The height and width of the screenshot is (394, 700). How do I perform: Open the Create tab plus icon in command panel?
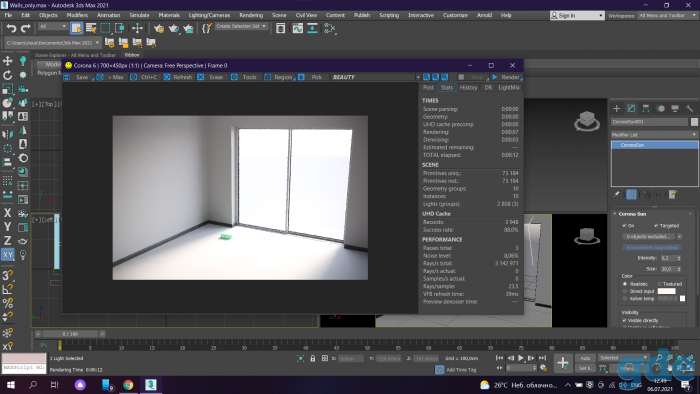coord(617,108)
